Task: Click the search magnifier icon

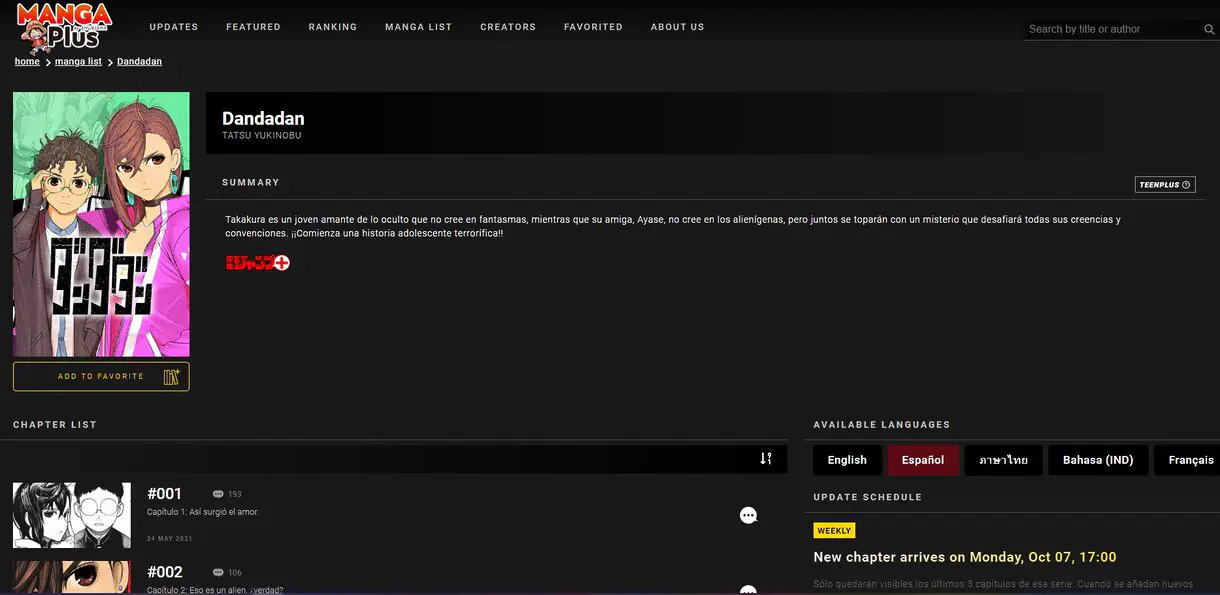Action: [1209, 30]
